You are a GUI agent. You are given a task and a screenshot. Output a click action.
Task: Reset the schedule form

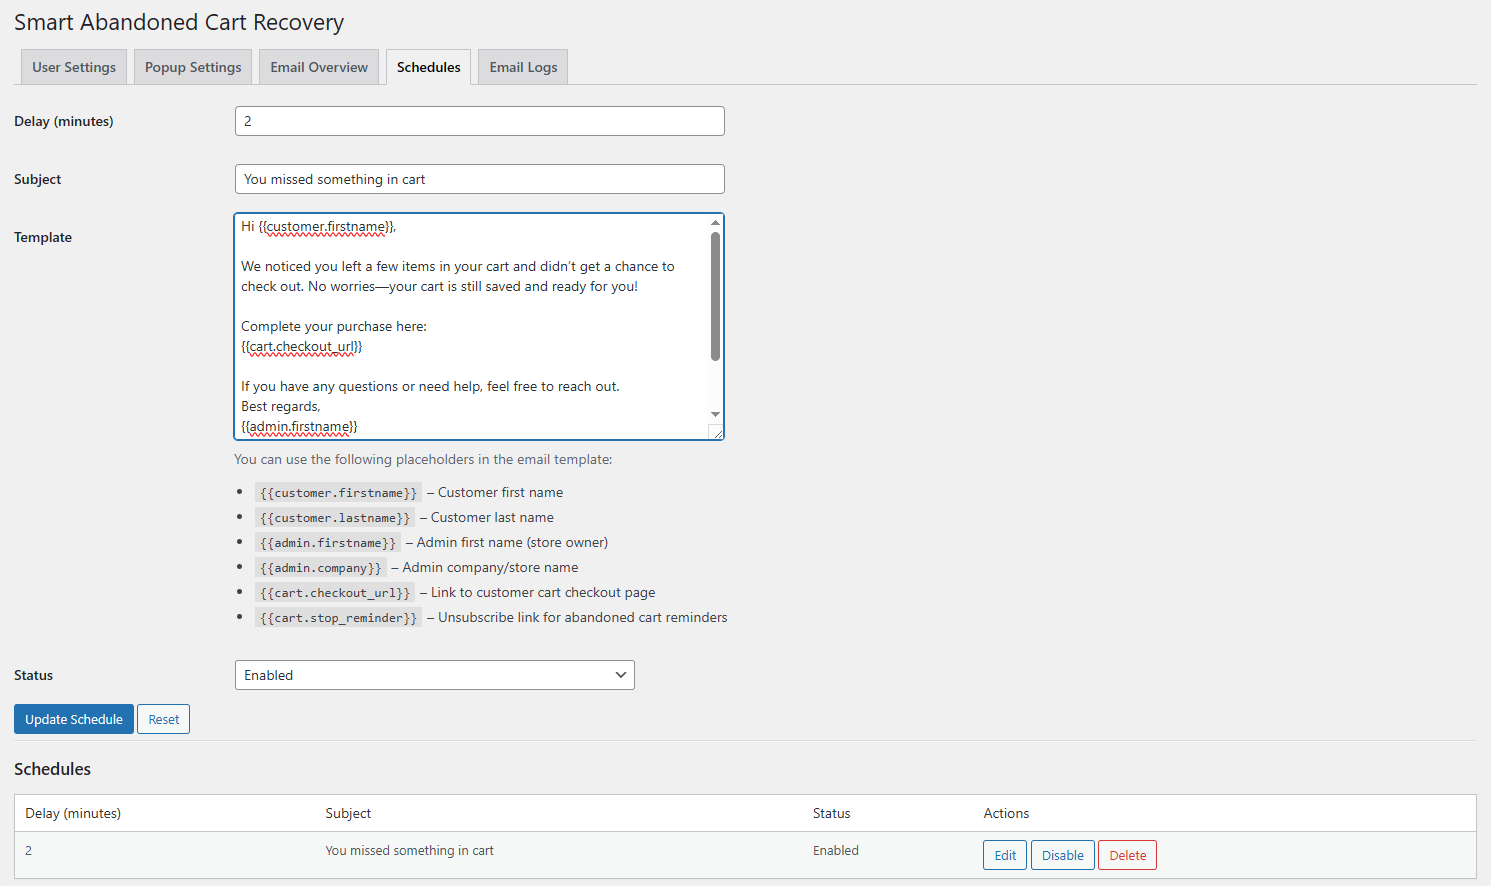pos(163,719)
